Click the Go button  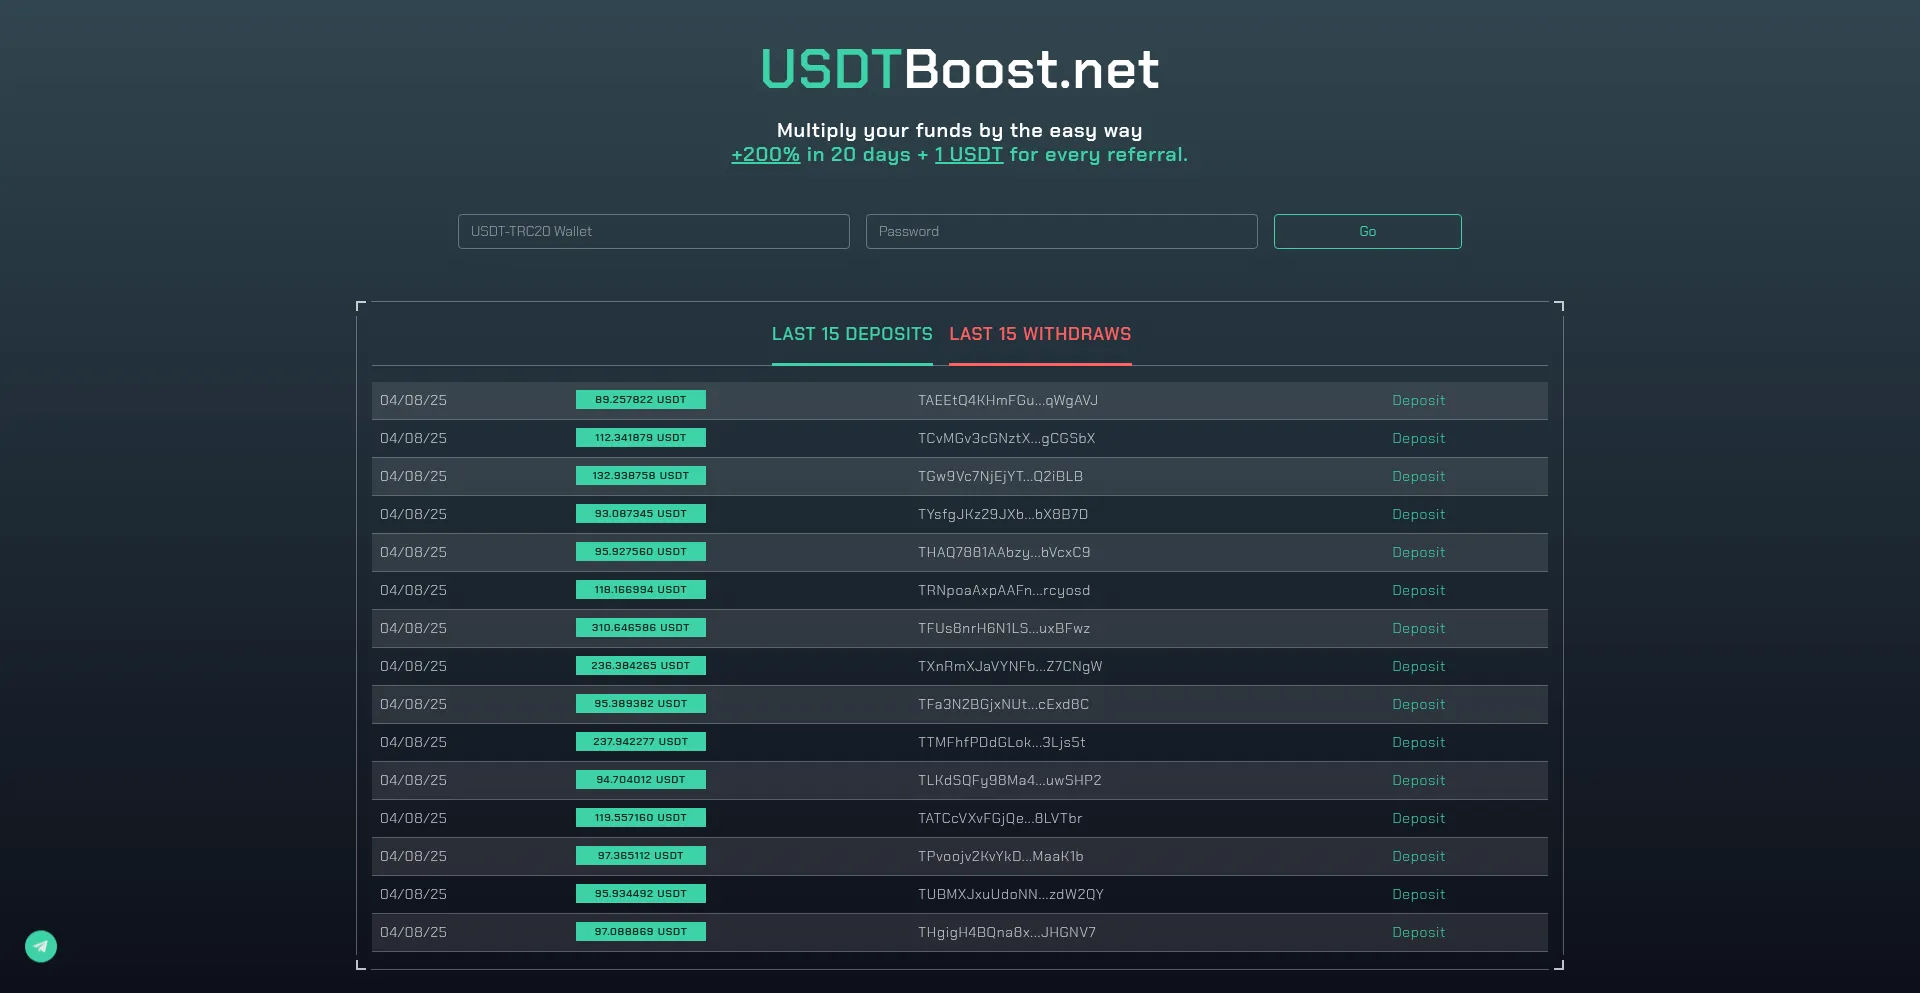tap(1368, 231)
